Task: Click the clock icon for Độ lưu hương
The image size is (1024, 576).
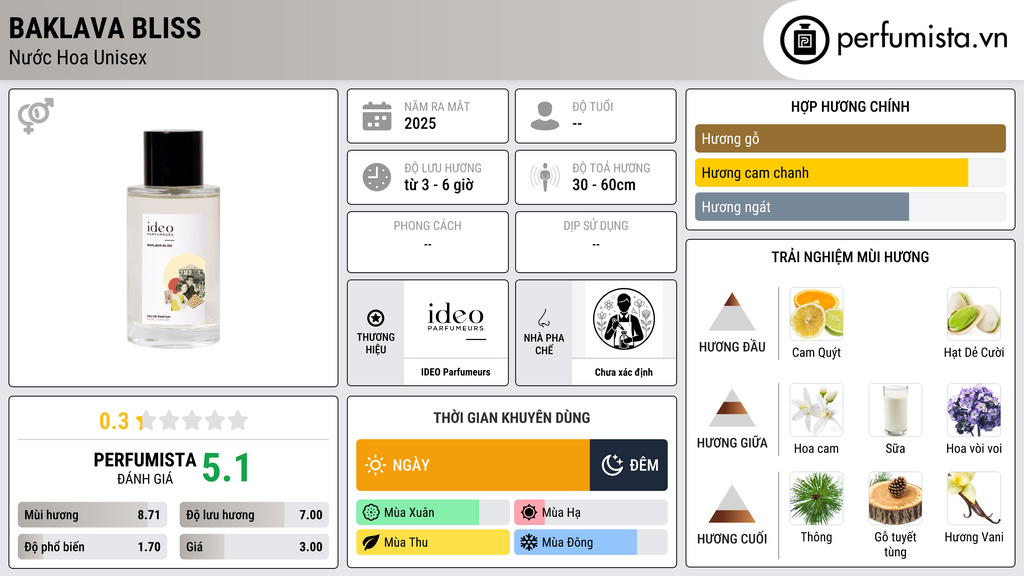Action: (377, 177)
